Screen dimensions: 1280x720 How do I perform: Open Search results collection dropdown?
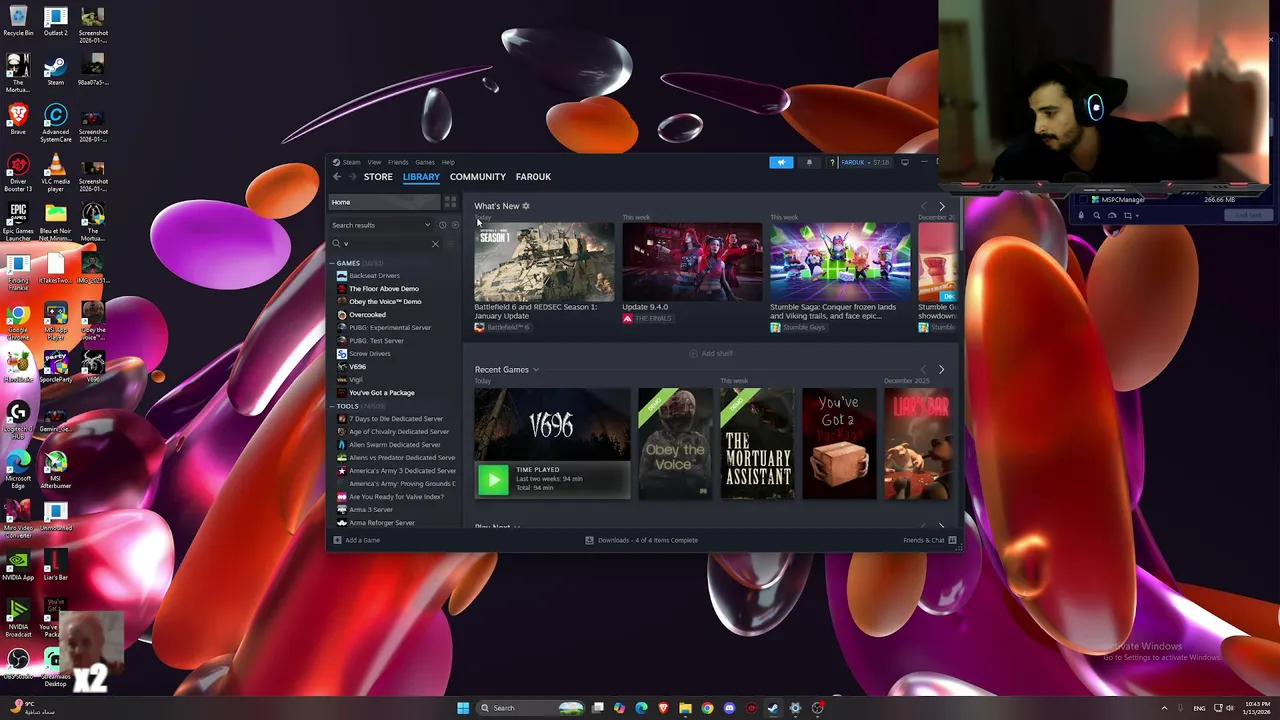click(382, 225)
